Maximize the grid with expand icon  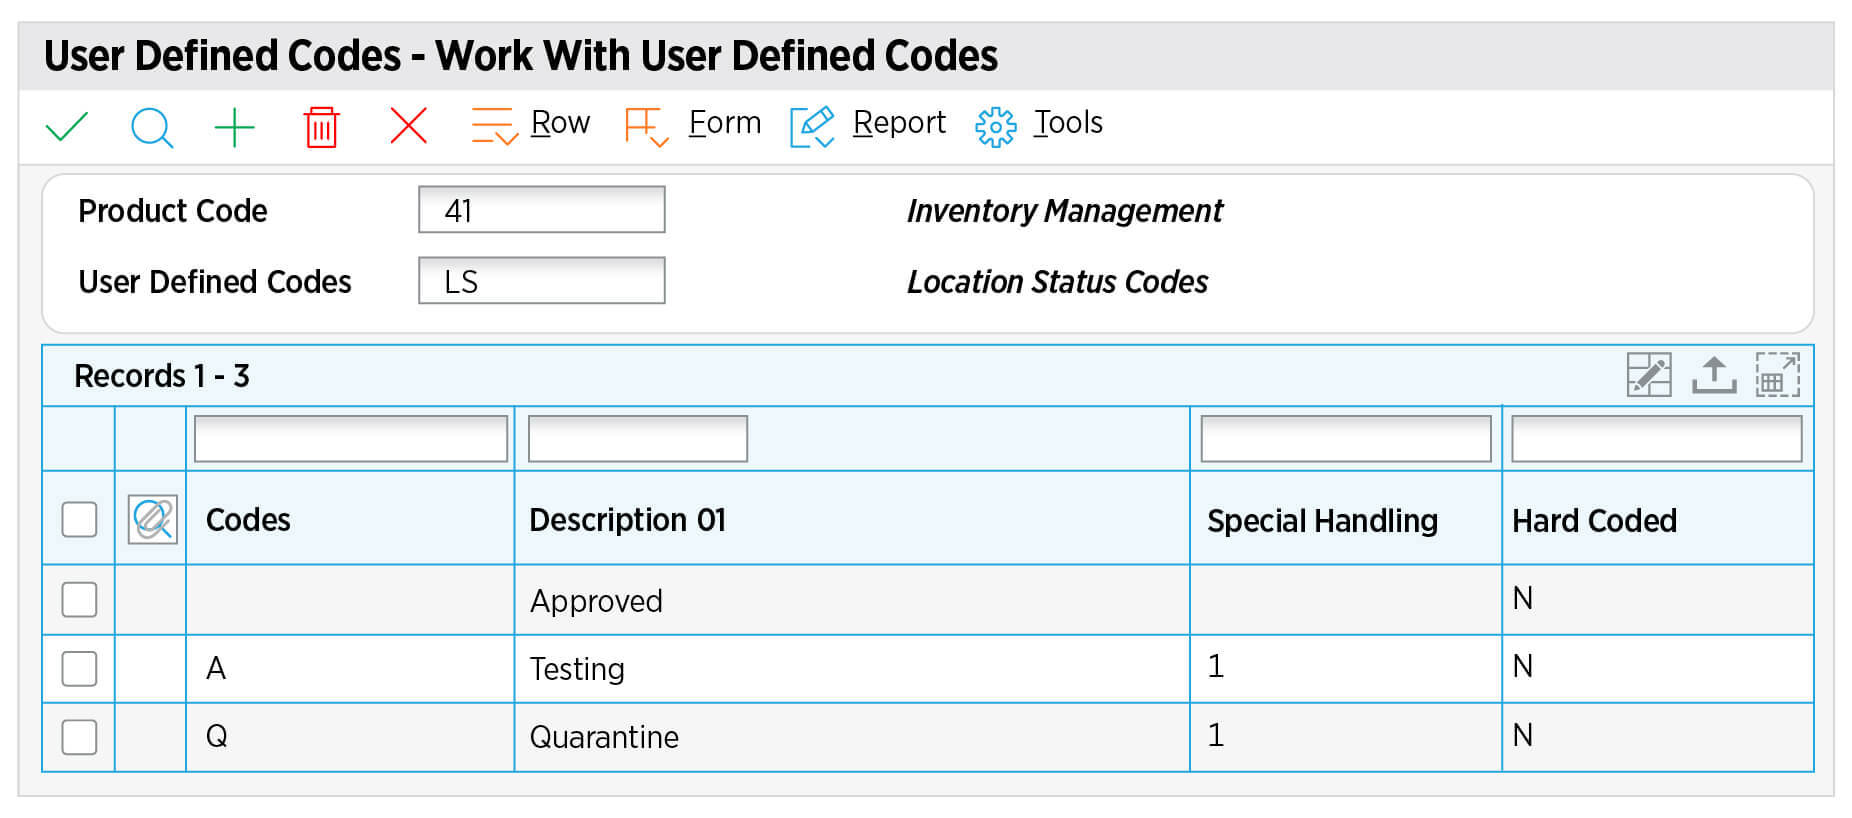1777,375
